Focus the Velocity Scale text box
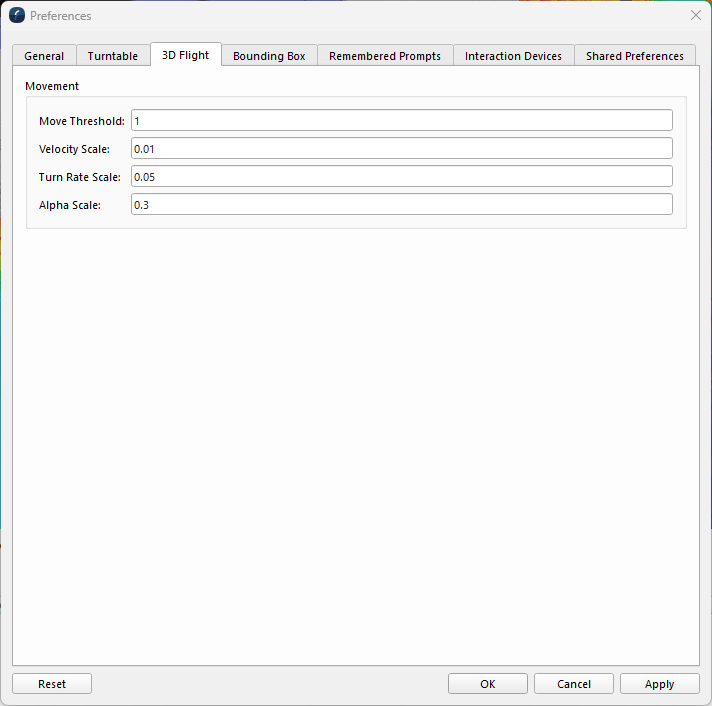This screenshot has height=706, width=712. point(402,148)
